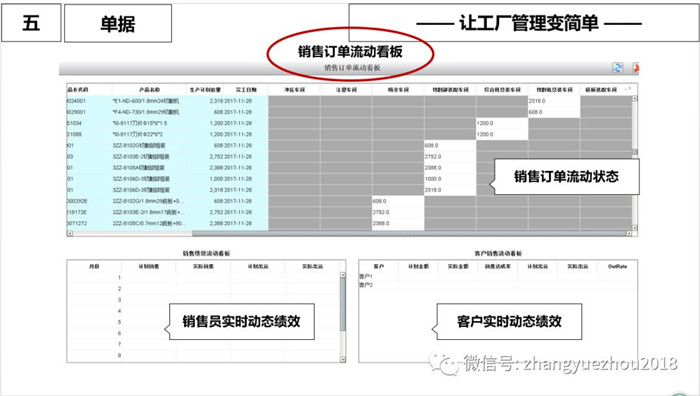
Task: Click the vertical scrollbar thumb of the sales table
Action: [x=342, y=304]
